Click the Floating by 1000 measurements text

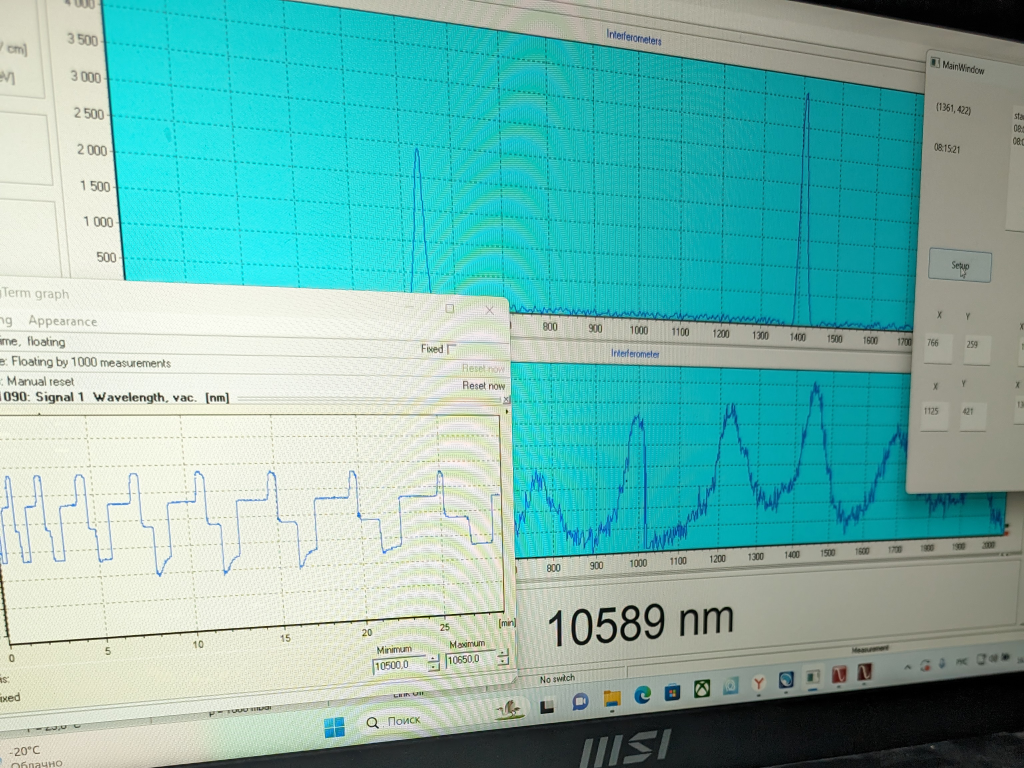point(91,362)
